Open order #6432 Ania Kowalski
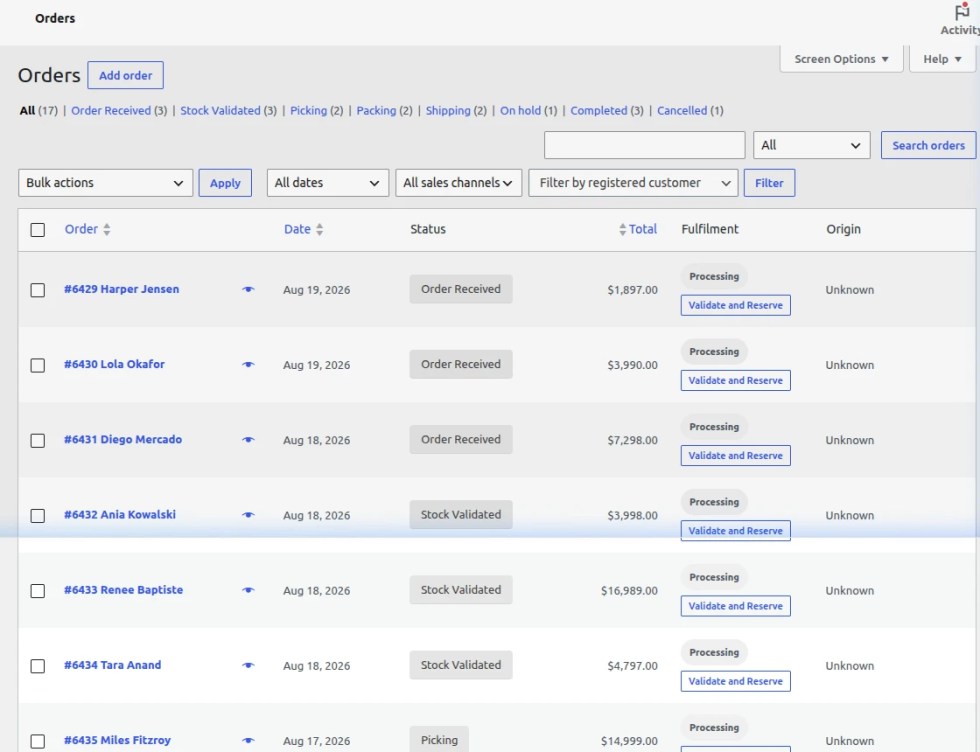The height and width of the screenshot is (752, 980). [120, 514]
